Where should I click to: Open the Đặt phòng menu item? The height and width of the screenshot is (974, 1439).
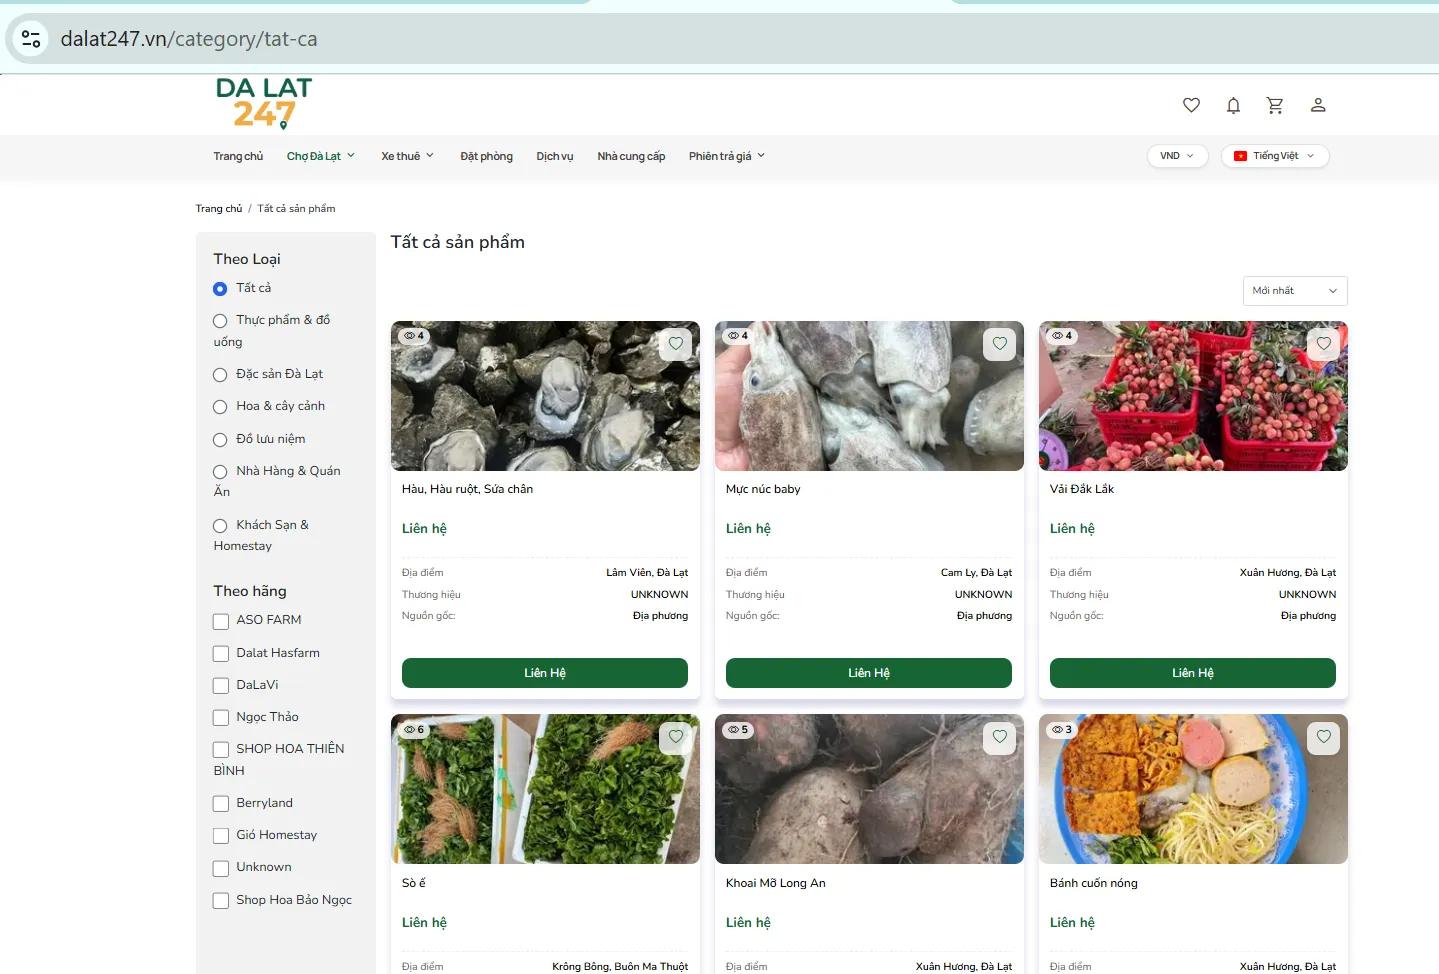486,156
